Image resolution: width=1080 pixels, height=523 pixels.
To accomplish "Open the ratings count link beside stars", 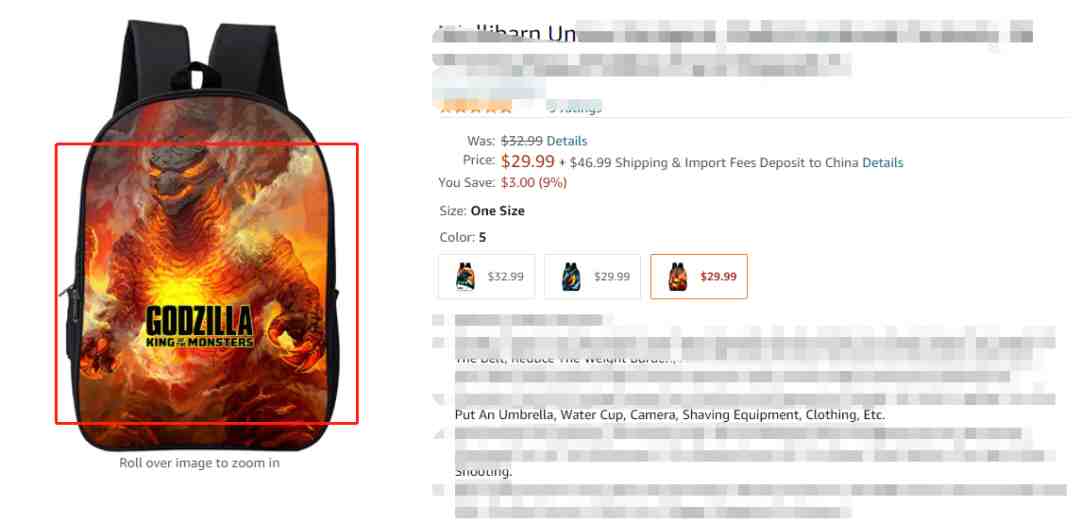I will point(574,107).
